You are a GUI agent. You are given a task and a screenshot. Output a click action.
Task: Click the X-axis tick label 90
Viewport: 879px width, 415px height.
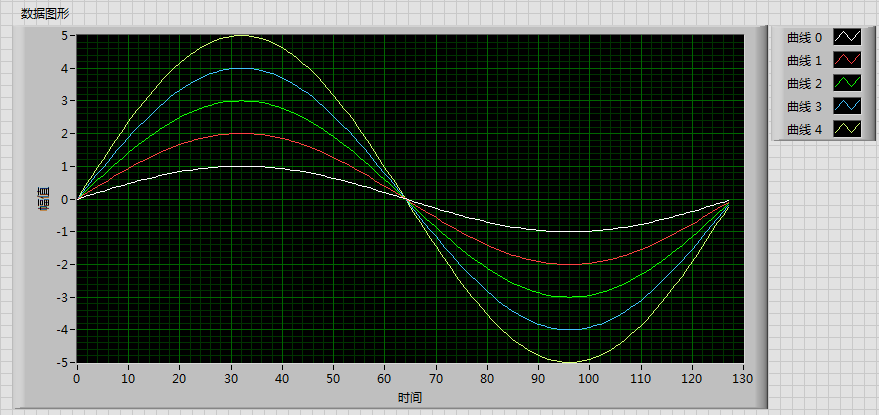538,377
